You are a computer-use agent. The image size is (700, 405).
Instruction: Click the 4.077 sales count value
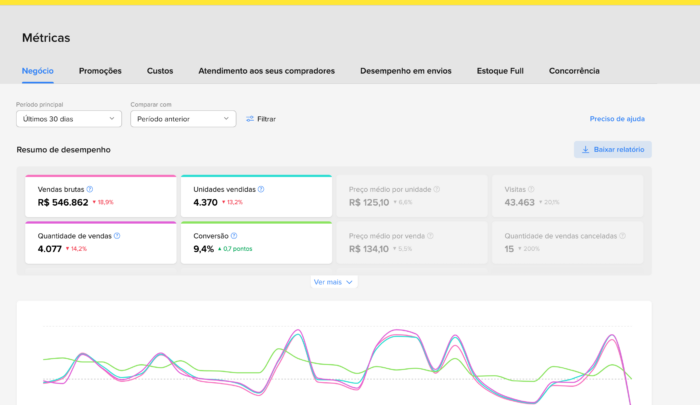[50, 249]
